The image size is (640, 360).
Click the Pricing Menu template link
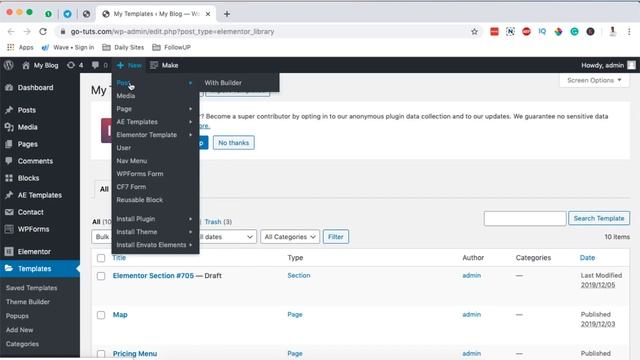[135, 353]
